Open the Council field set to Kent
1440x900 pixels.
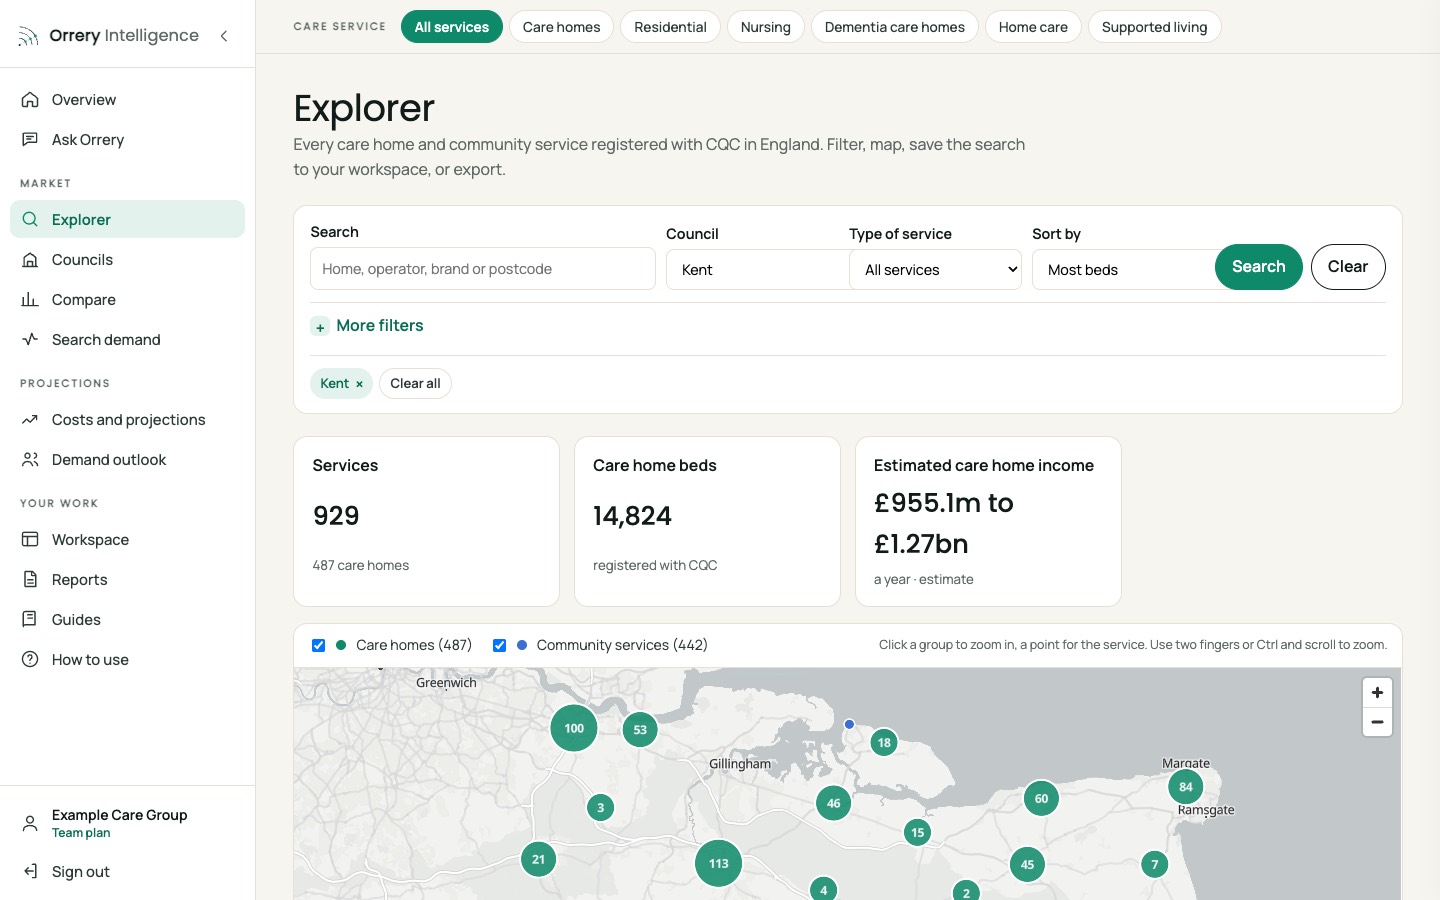pyautogui.click(x=757, y=270)
